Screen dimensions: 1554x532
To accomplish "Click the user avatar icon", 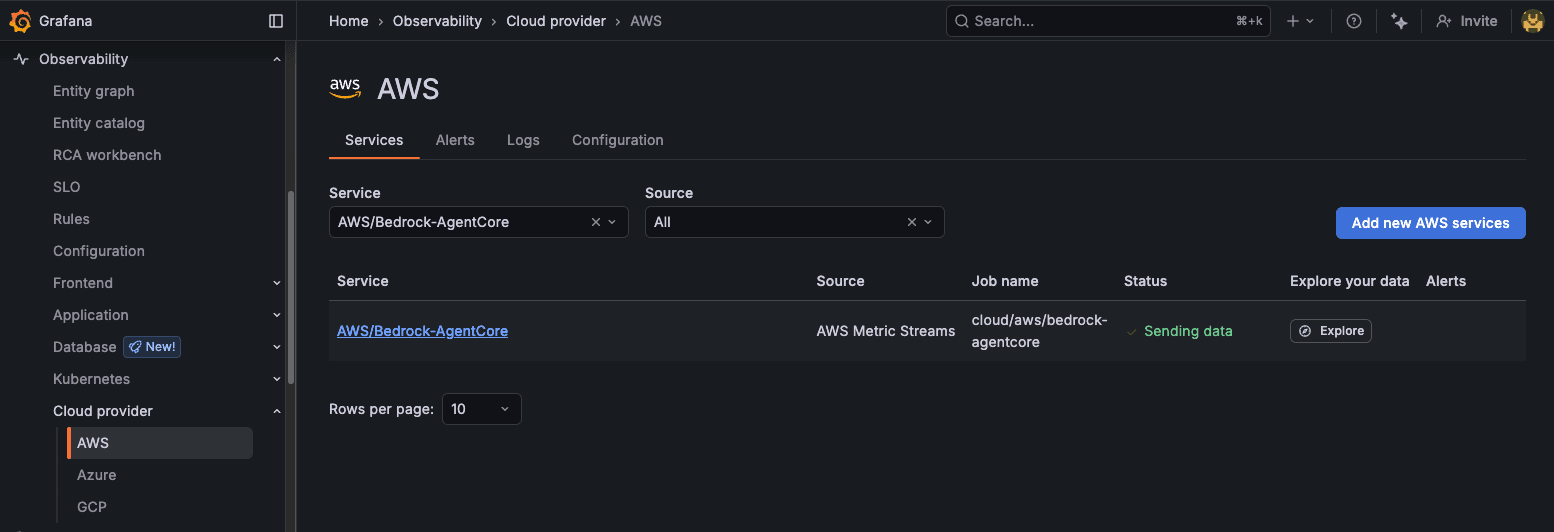I will (x=1532, y=21).
